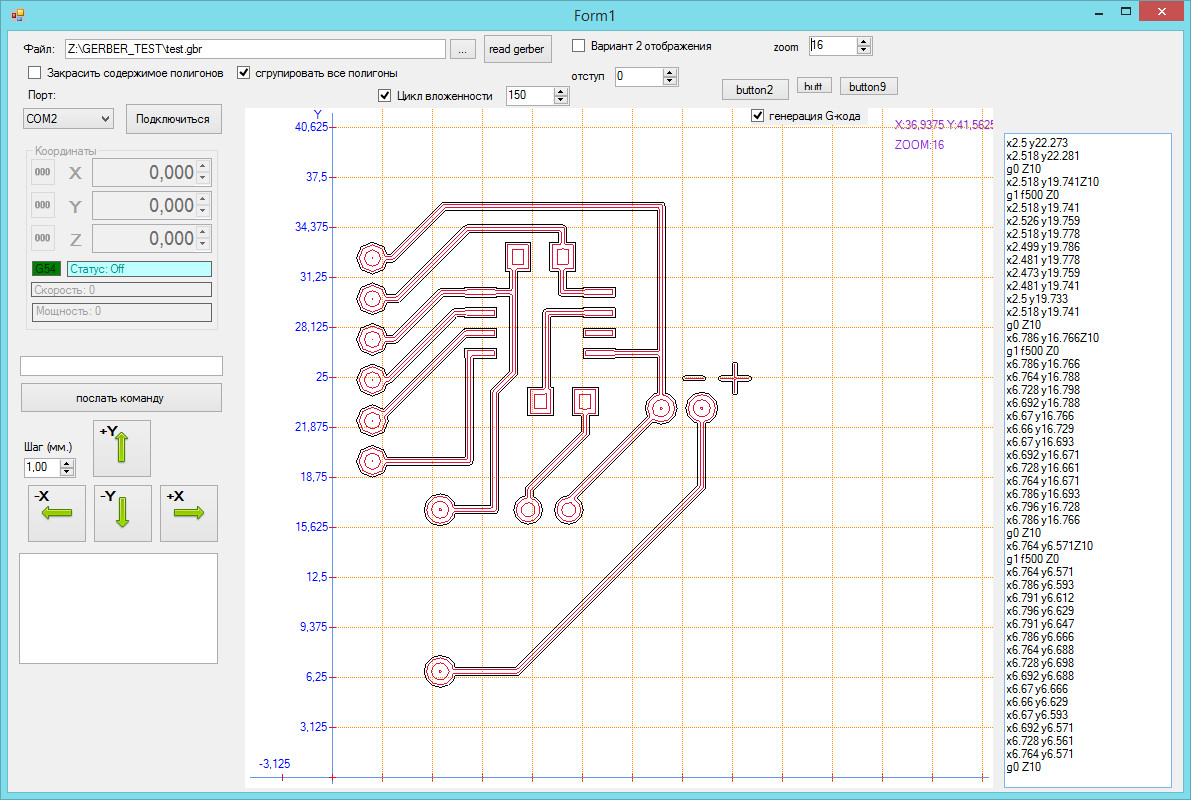Uncheck сгрупировать все полигоны checkbox
This screenshot has height=800, width=1191.
pos(243,73)
